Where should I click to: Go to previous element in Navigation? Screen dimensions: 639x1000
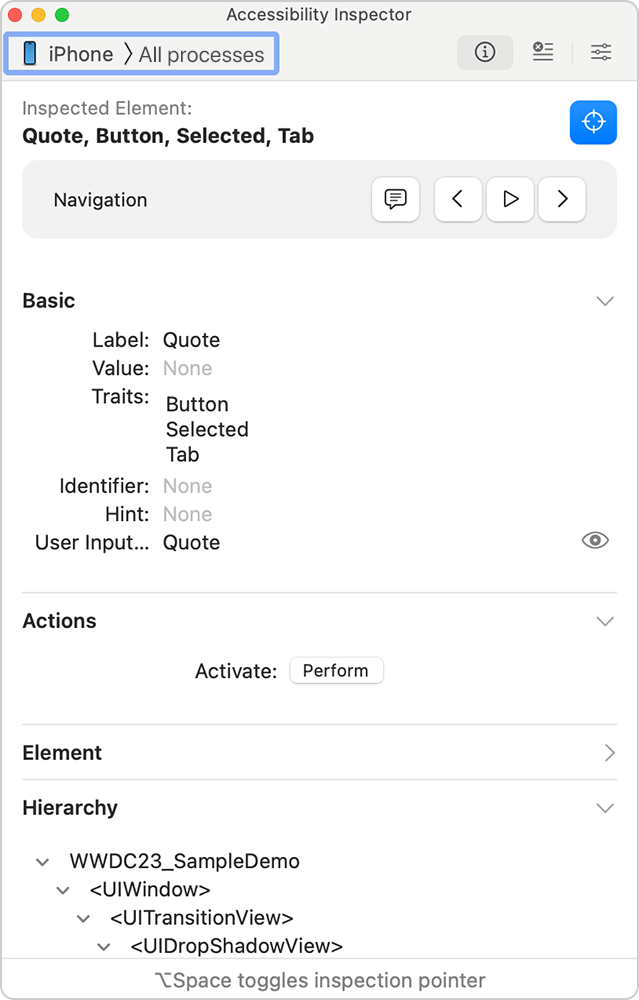coord(458,199)
